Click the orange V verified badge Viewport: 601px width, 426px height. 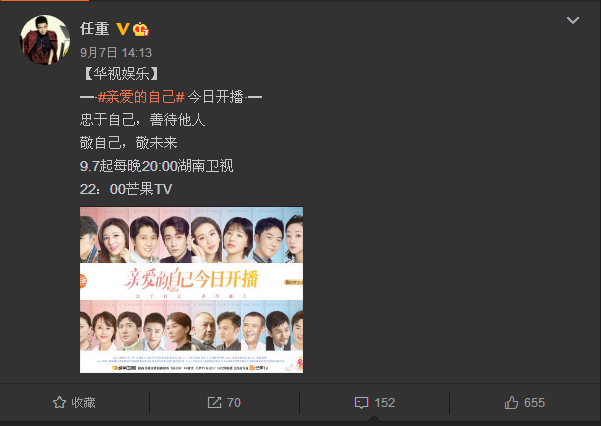pos(122,29)
